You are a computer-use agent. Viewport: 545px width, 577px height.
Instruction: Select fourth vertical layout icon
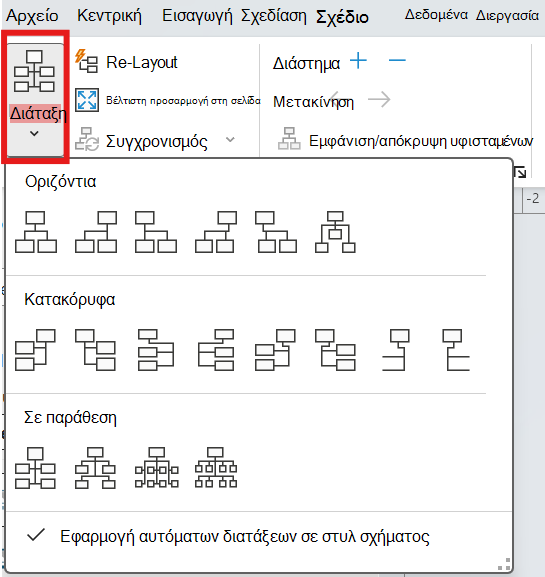point(216,350)
